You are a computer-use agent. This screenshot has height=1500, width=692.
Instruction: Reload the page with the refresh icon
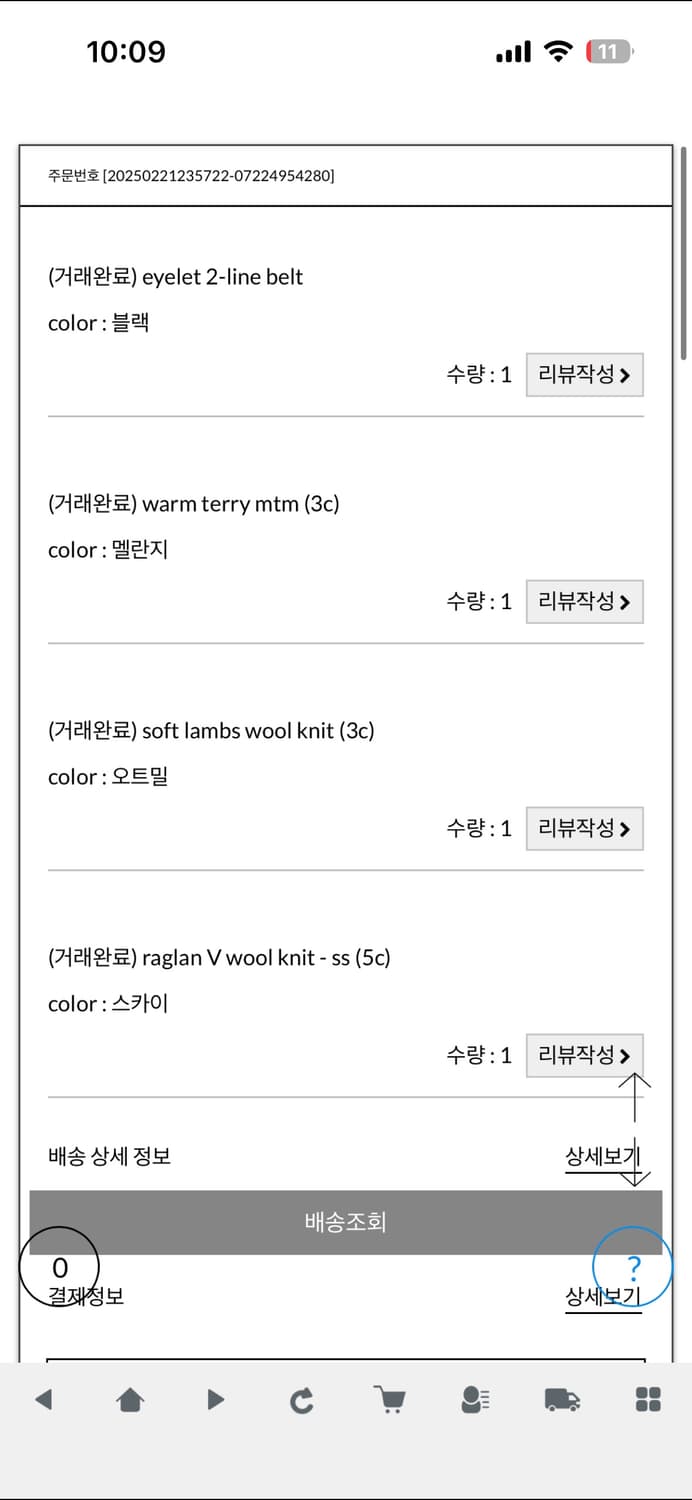tap(302, 1400)
